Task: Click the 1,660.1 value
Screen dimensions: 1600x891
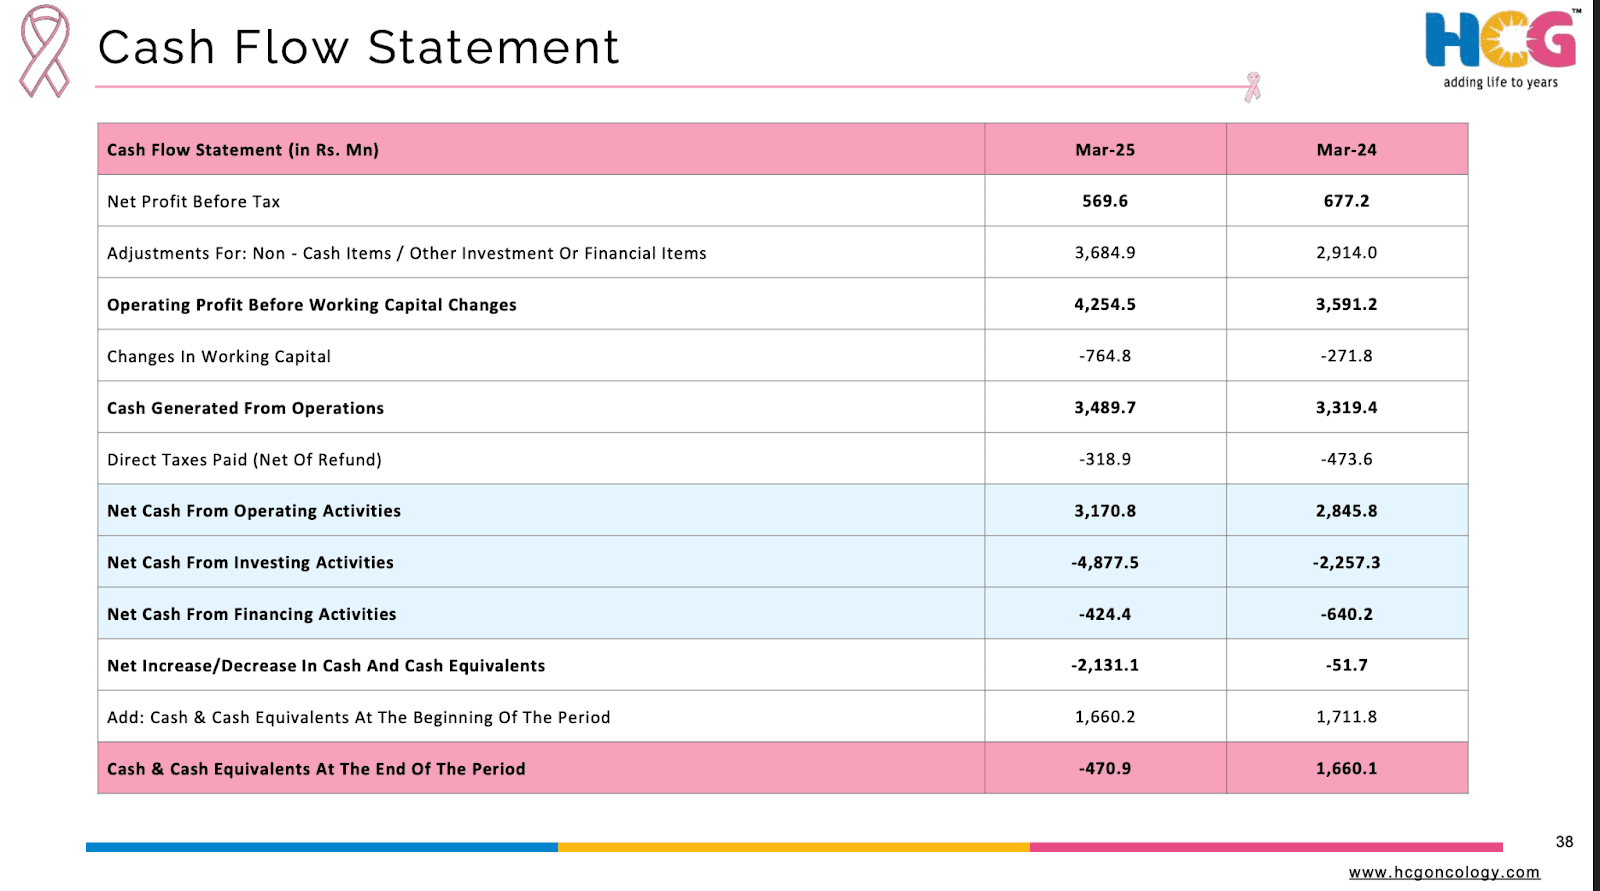Action: pos(1346,769)
